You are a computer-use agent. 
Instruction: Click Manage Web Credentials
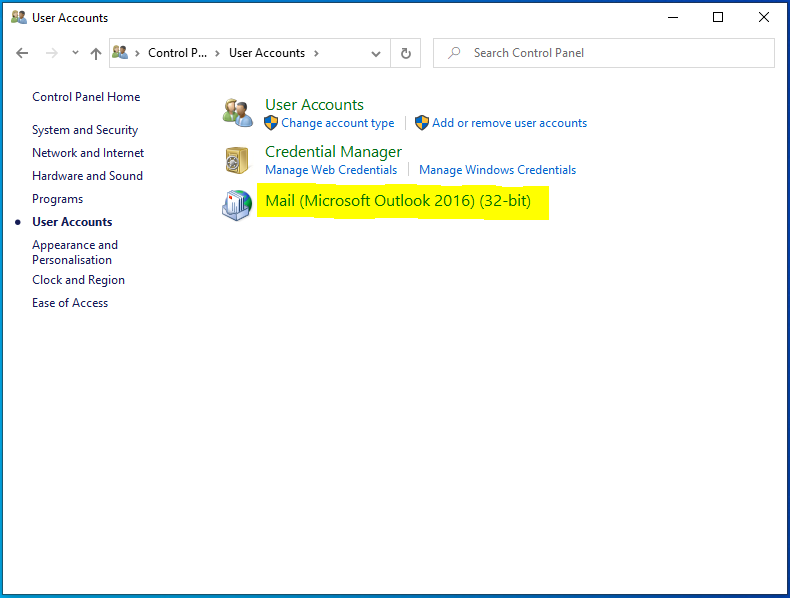pos(331,170)
